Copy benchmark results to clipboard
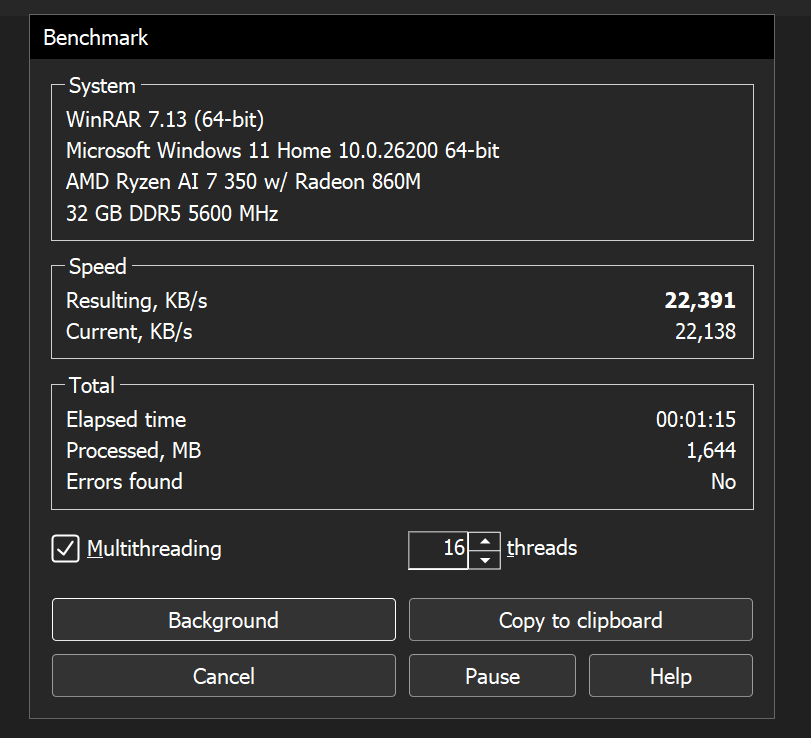 [580, 620]
